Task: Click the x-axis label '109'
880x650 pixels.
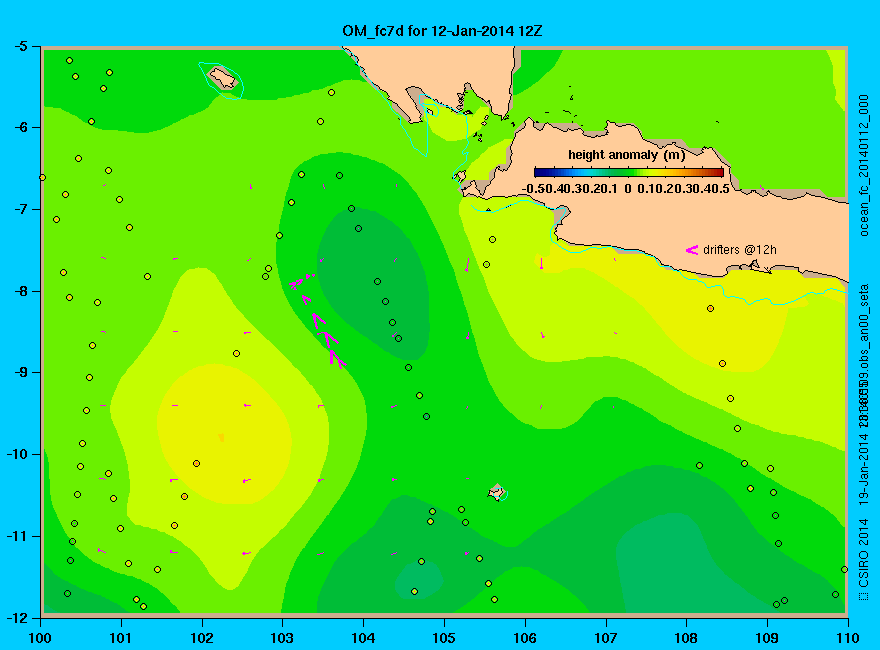Action: pyautogui.click(x=767, y=638)
